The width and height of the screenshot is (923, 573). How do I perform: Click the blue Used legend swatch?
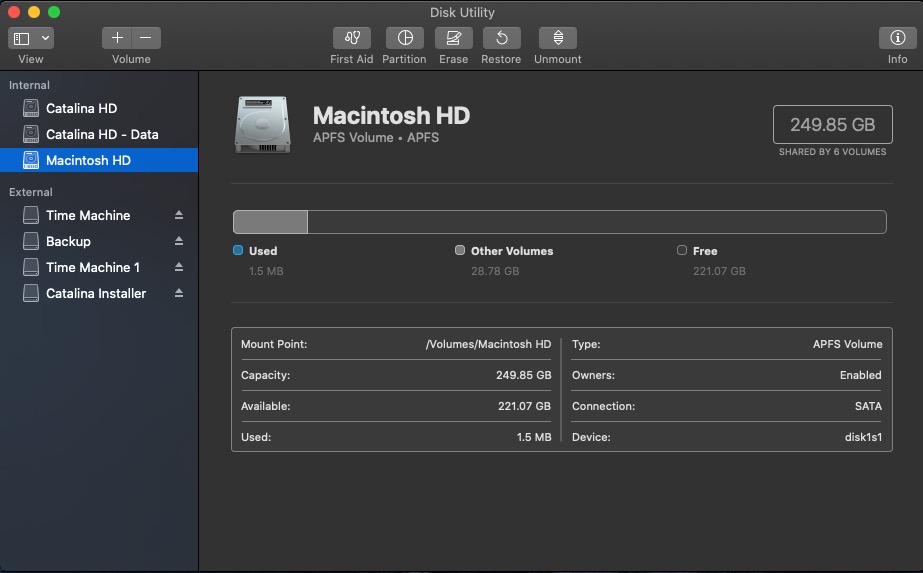pos(238,251)
